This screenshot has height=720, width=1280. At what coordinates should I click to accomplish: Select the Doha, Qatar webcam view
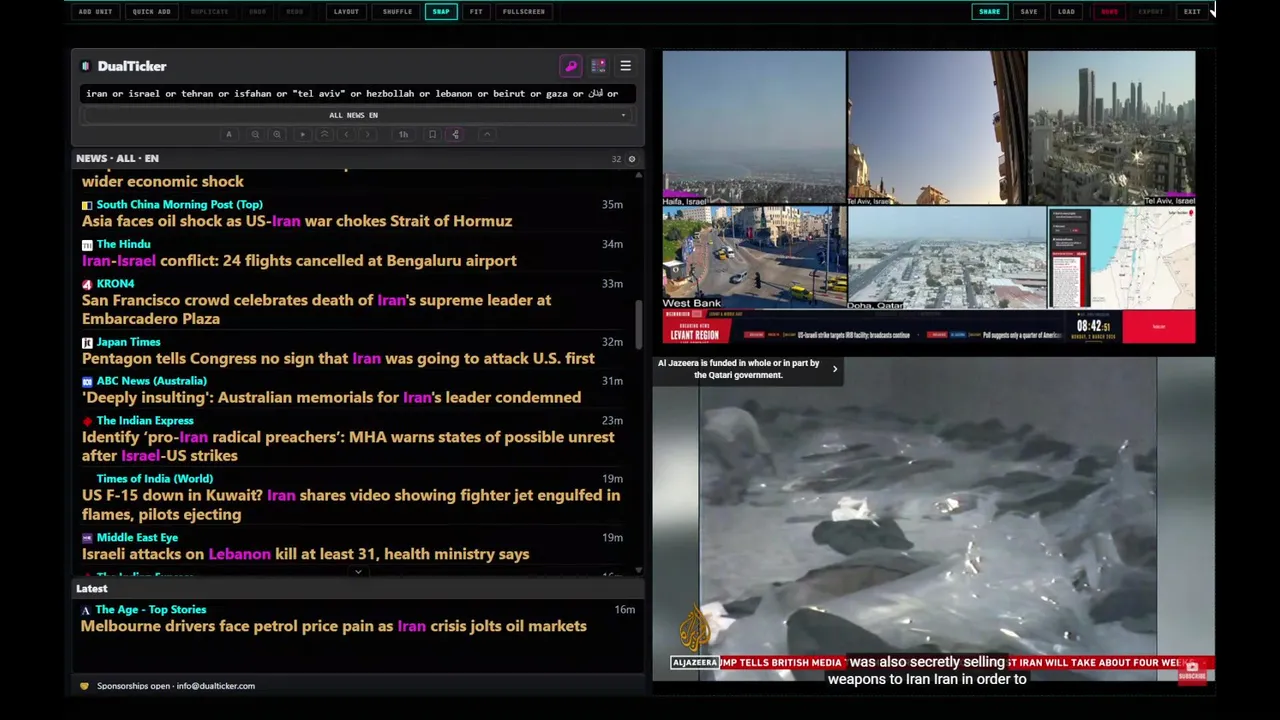947,258
